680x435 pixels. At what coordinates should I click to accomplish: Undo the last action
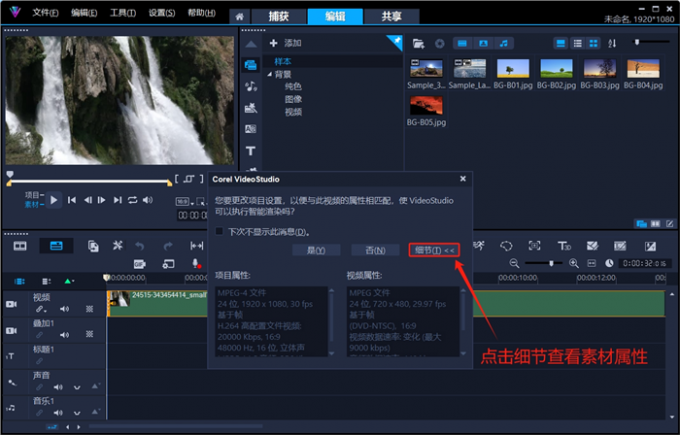pos(140,246)
